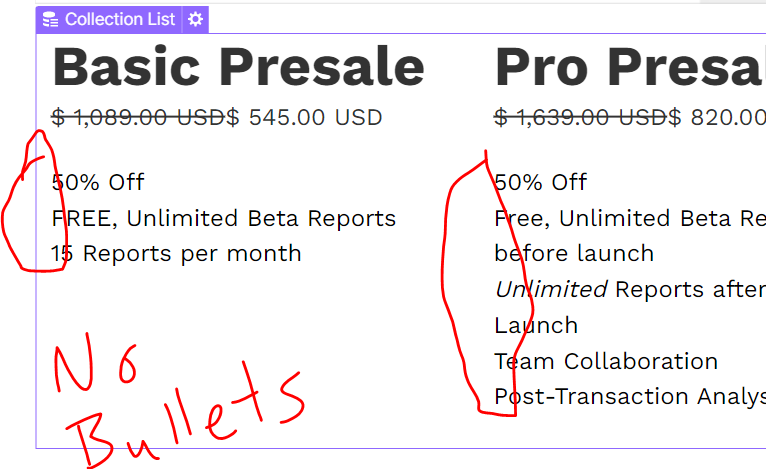Select 50% Off under Pro Presale

(540, 182)
